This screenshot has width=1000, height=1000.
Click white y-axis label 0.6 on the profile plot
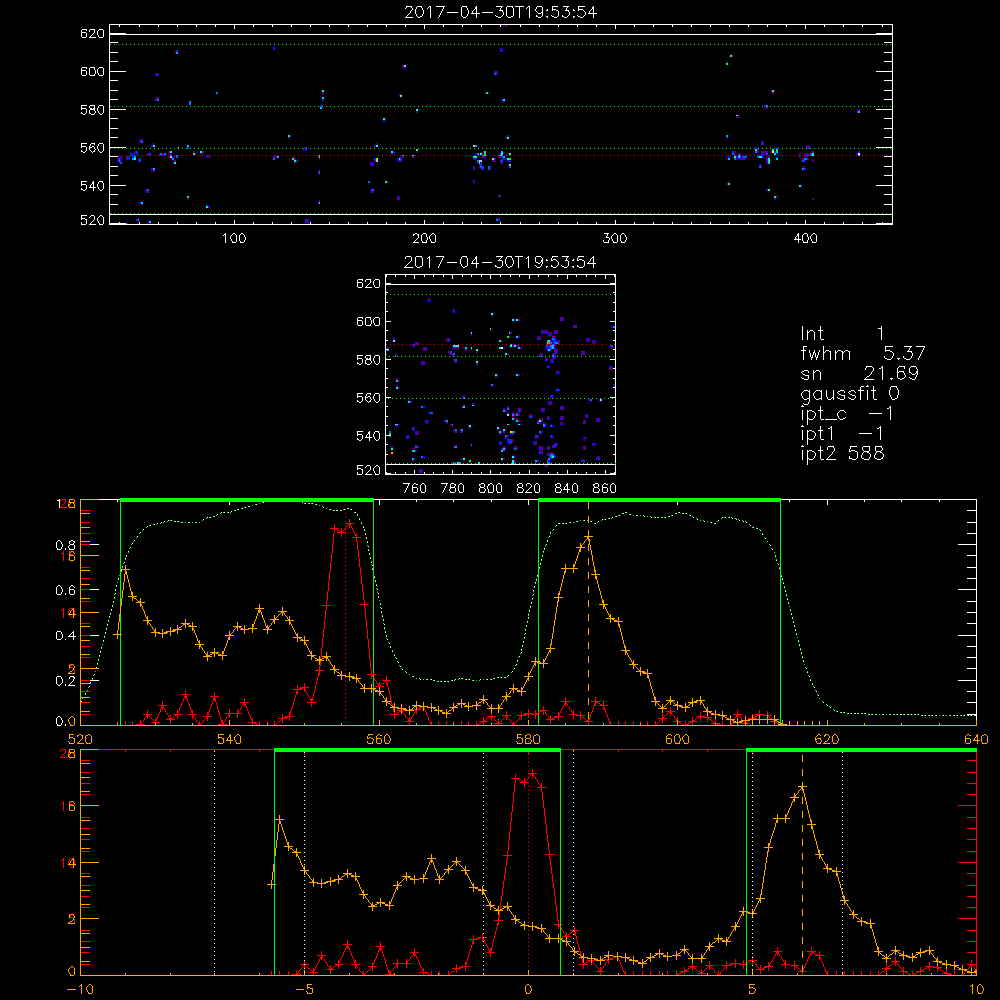tap(65, 591)
